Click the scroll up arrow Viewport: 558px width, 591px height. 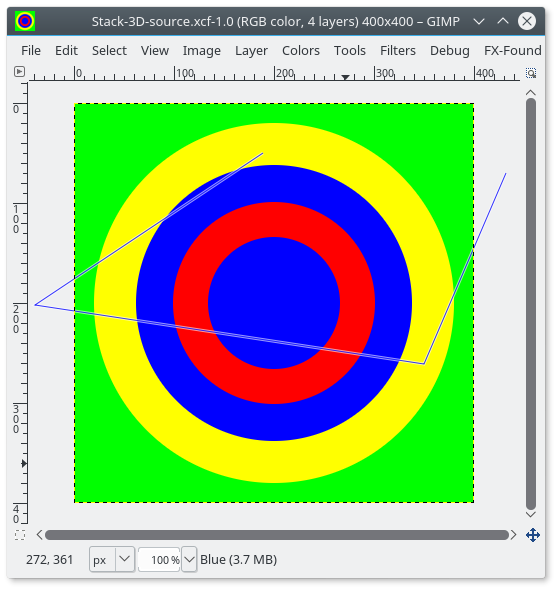click(531, 92)
